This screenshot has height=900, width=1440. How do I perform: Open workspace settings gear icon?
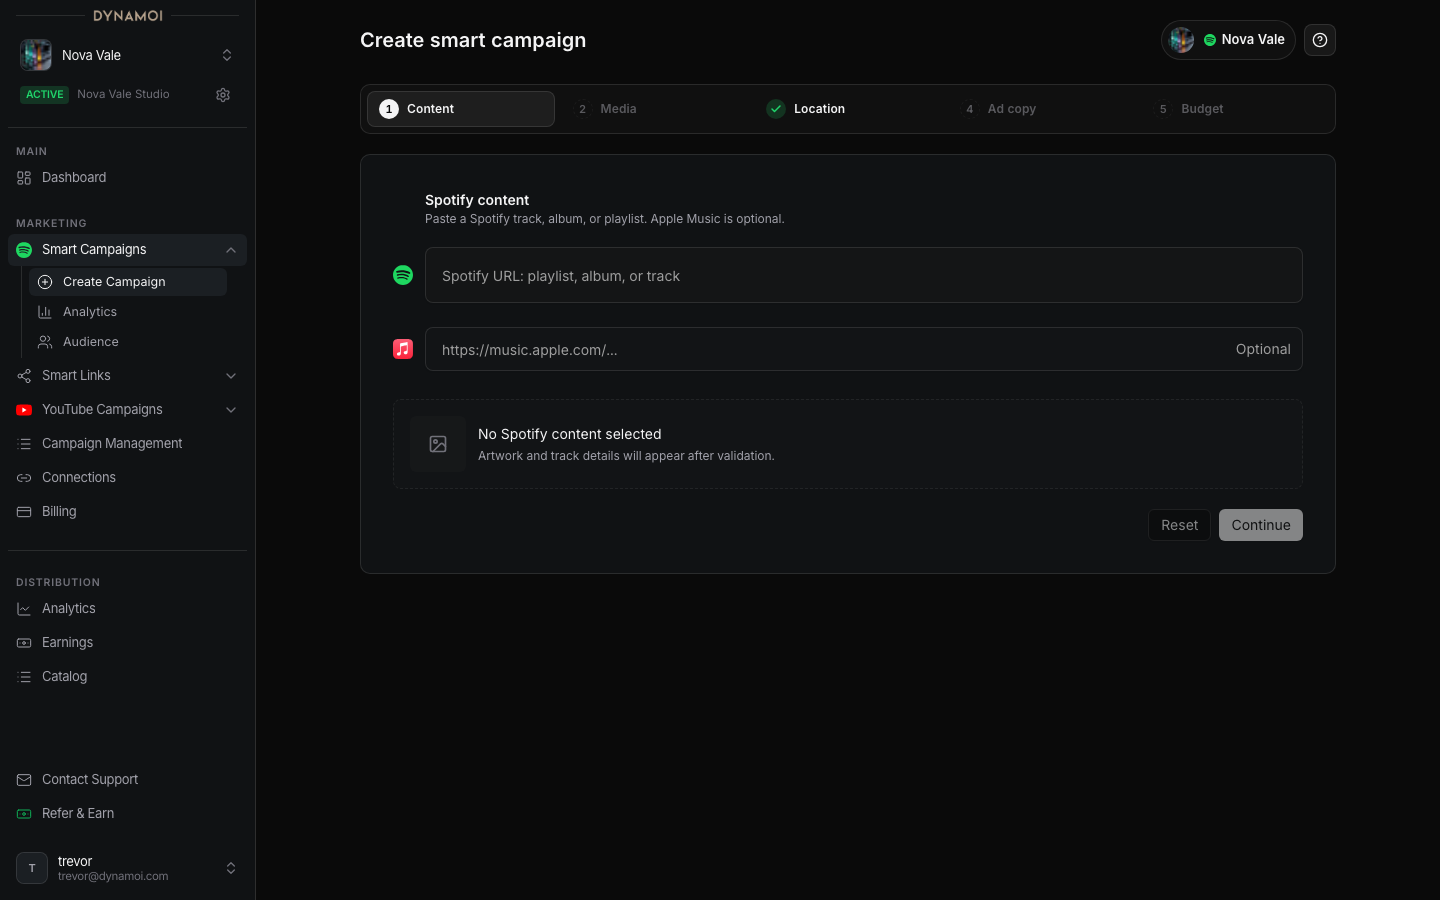pyautogui.click(x=223, y=95)
